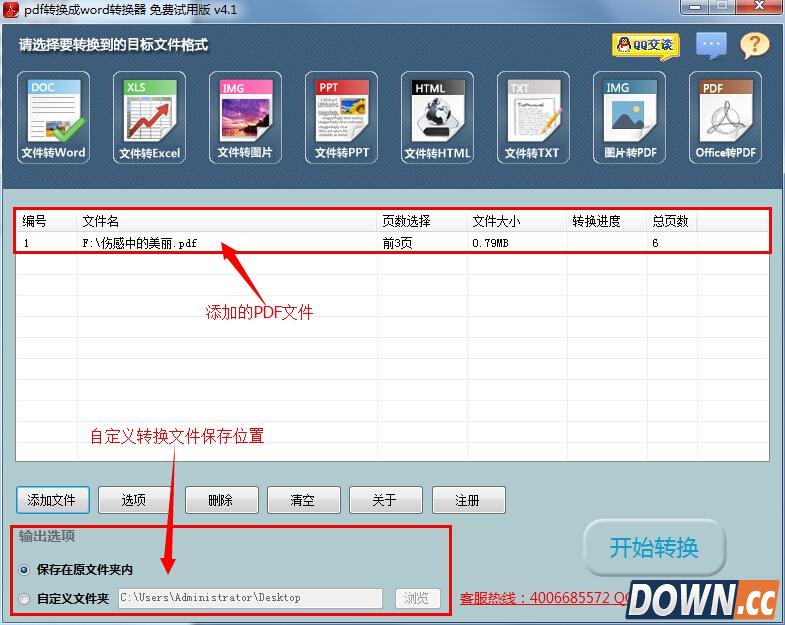This screenshot has height=625, width=785.
Task: Start conversion with 开始转换 button
Action: click(654, 547)
